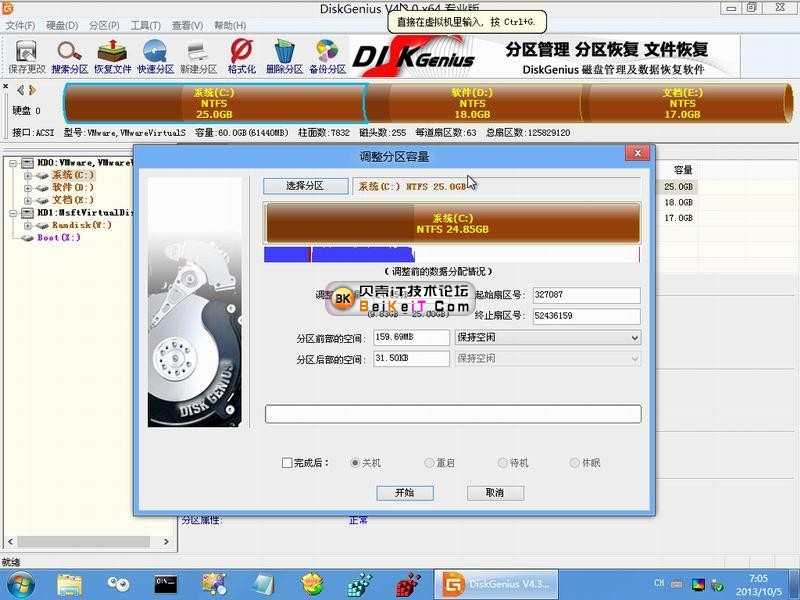Image resolution: width=800 pixels, height=600 pixels.
Task: Click the blue data allocation usage bar
Action: pyautogui.click(x=452, y=255)
